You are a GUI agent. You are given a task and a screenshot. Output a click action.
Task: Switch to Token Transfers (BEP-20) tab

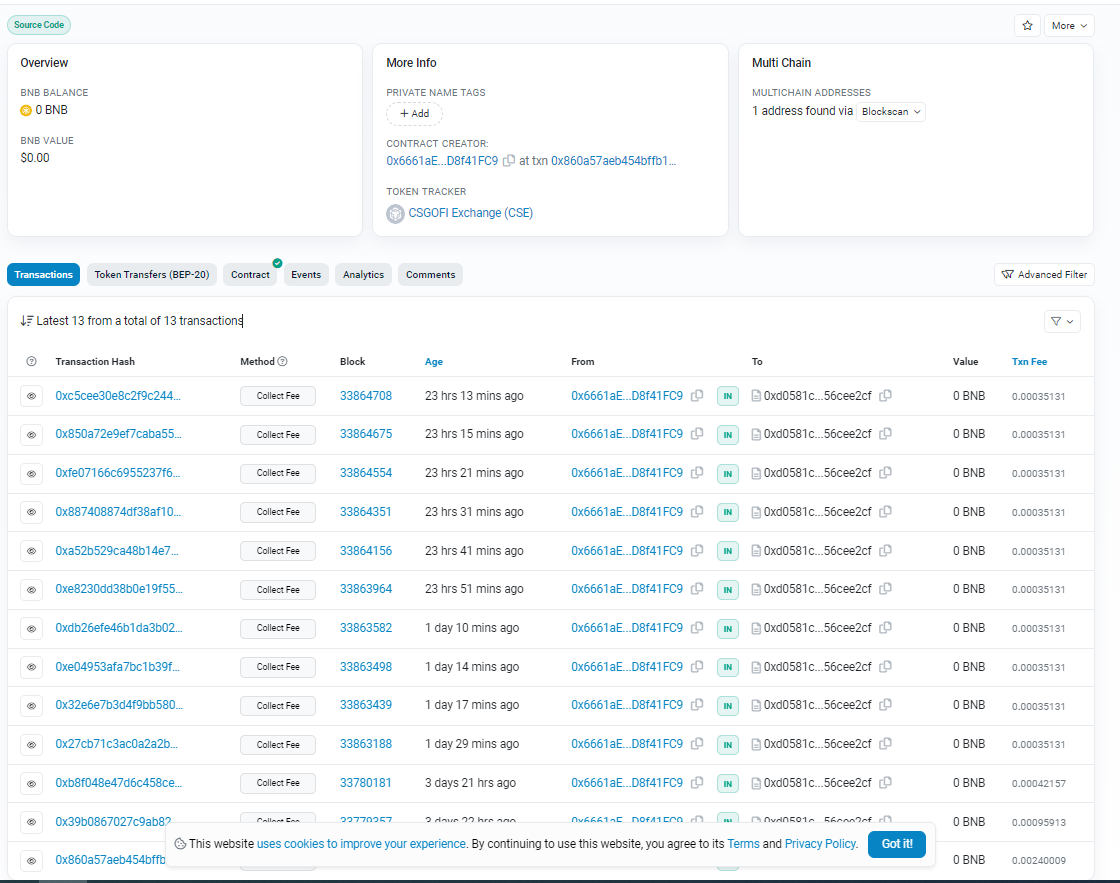pyautogui.click(x=152, y=275)
